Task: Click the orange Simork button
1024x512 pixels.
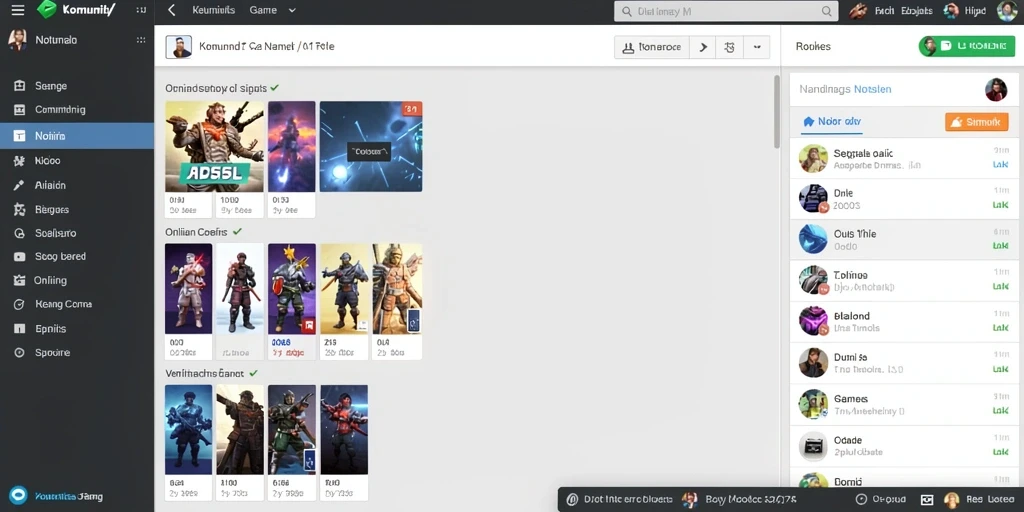Action: click(x=976, y=121)
